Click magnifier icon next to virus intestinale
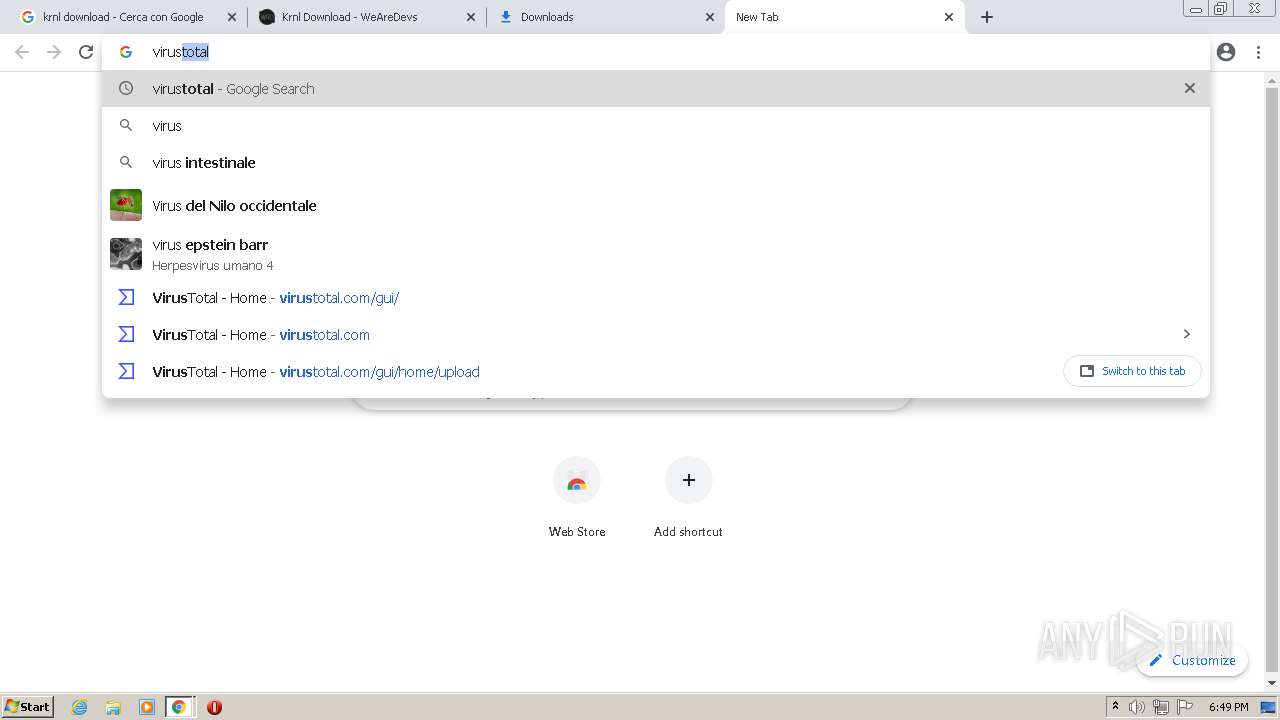This screenshot has height=720, width=1280. [126, 162]
